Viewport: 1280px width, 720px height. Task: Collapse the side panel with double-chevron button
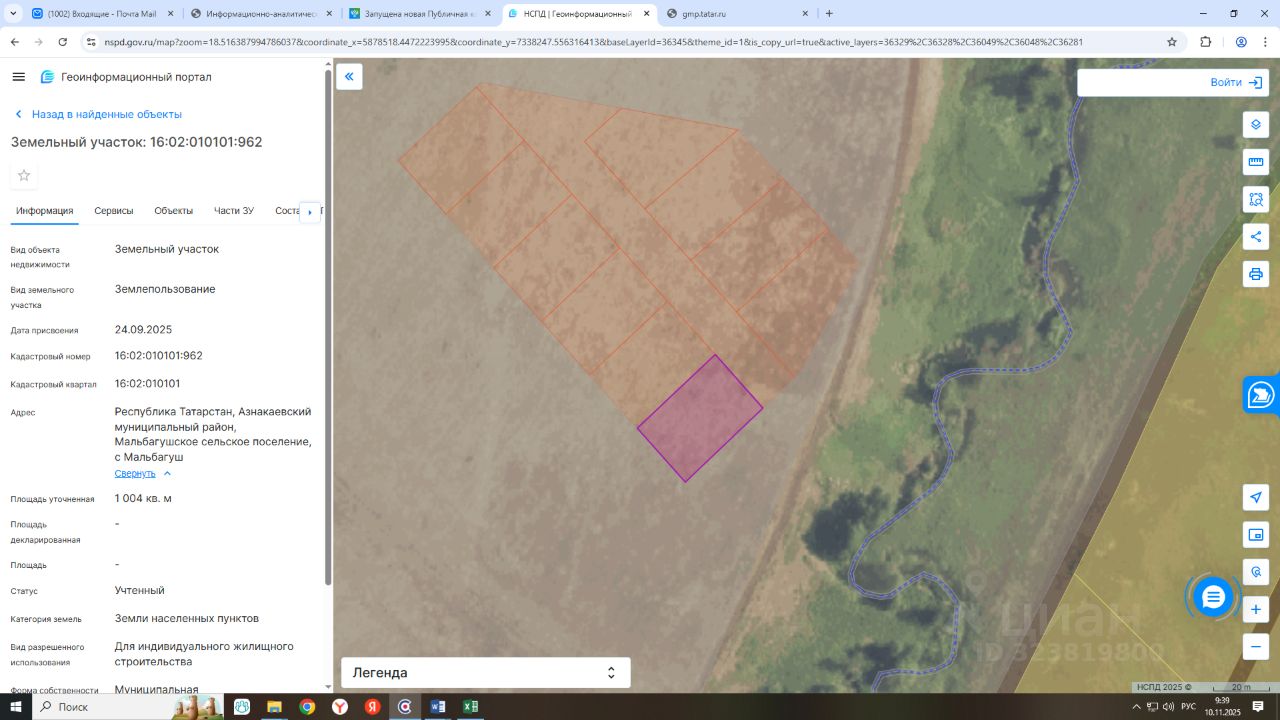click(x=349, y=77)
